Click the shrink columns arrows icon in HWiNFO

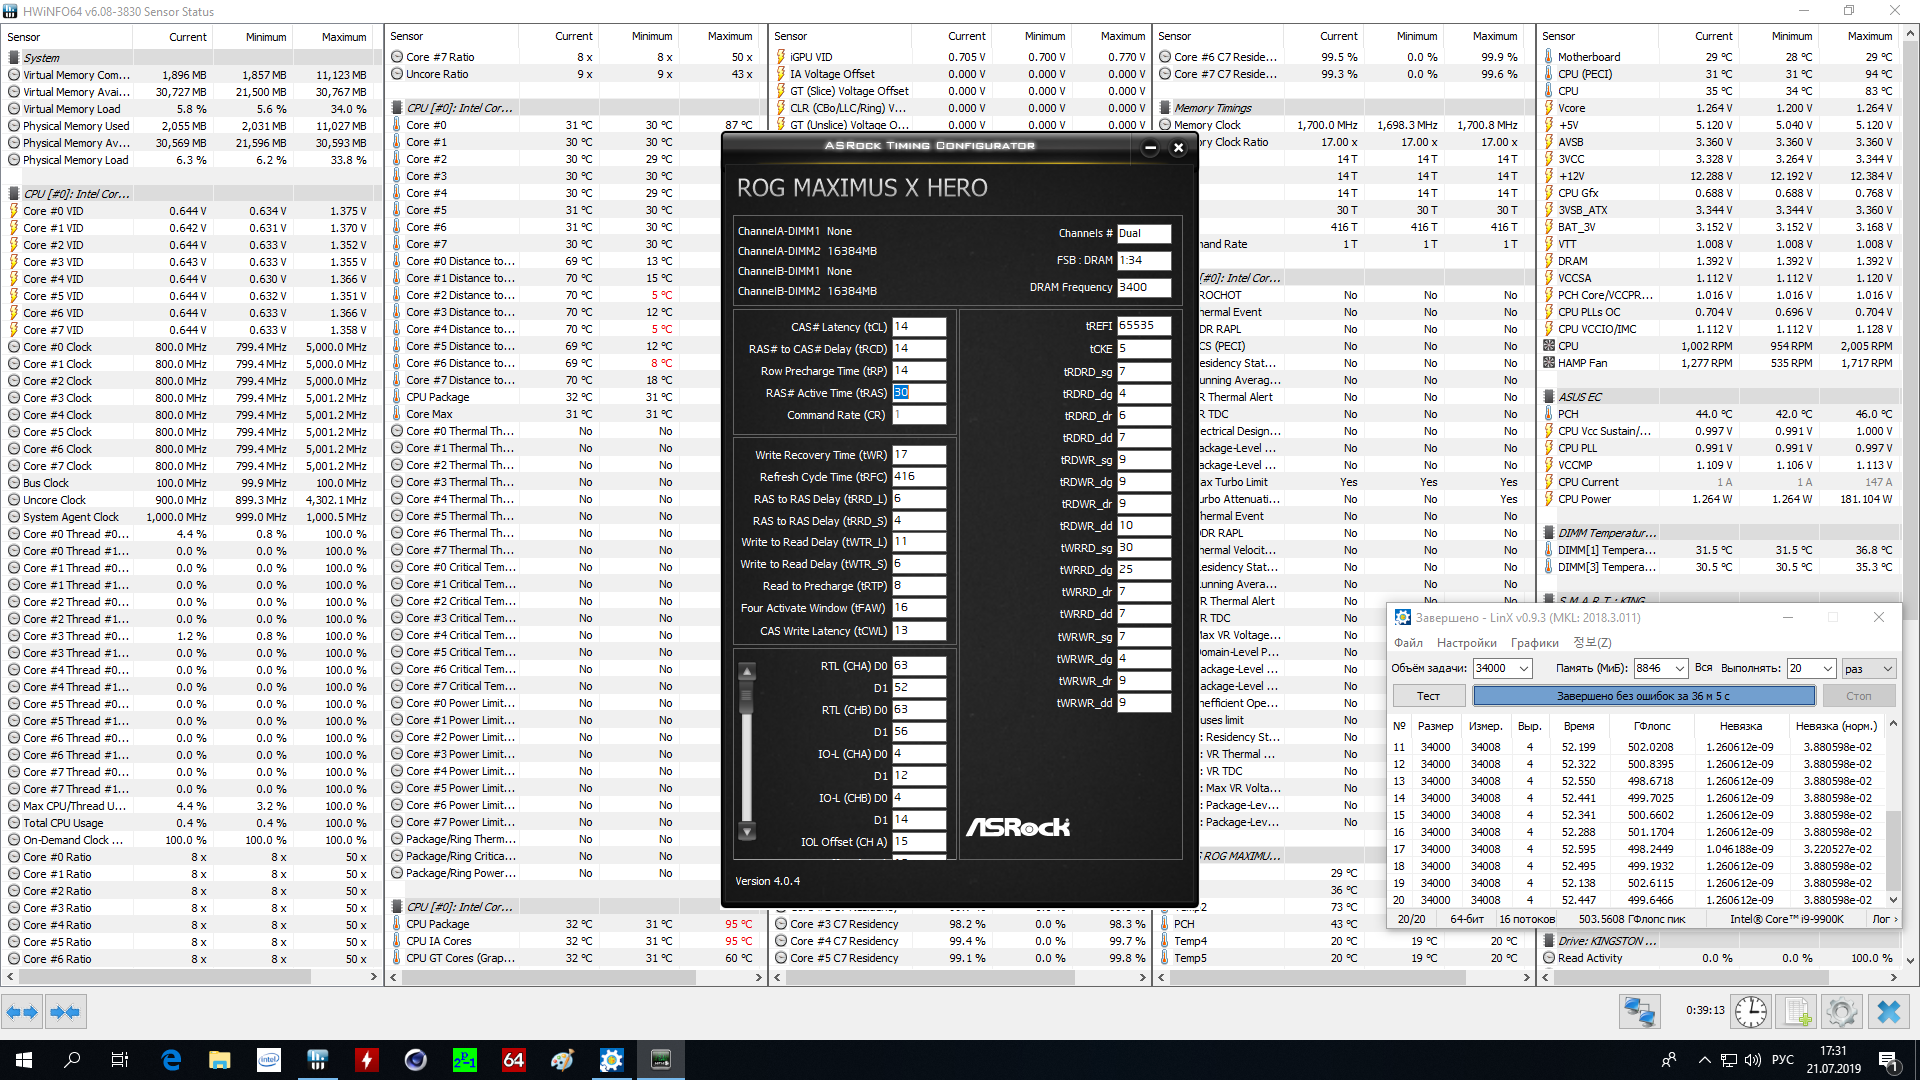[x=65, y=1013]
